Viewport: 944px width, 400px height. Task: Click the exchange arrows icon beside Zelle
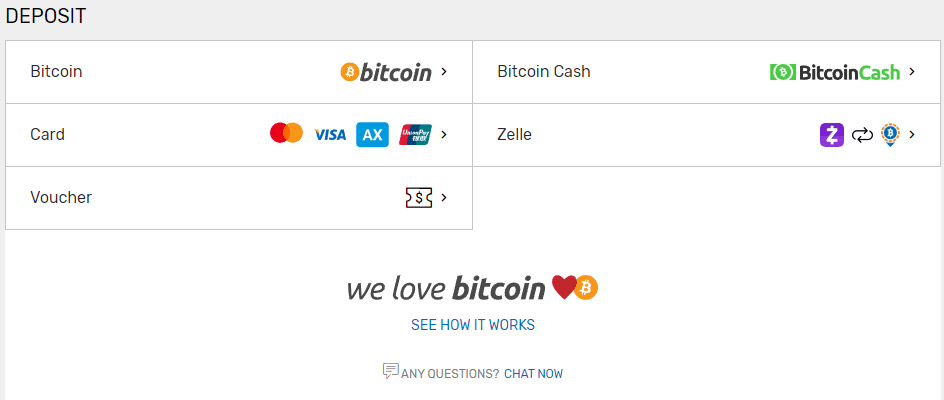point(862,136)
